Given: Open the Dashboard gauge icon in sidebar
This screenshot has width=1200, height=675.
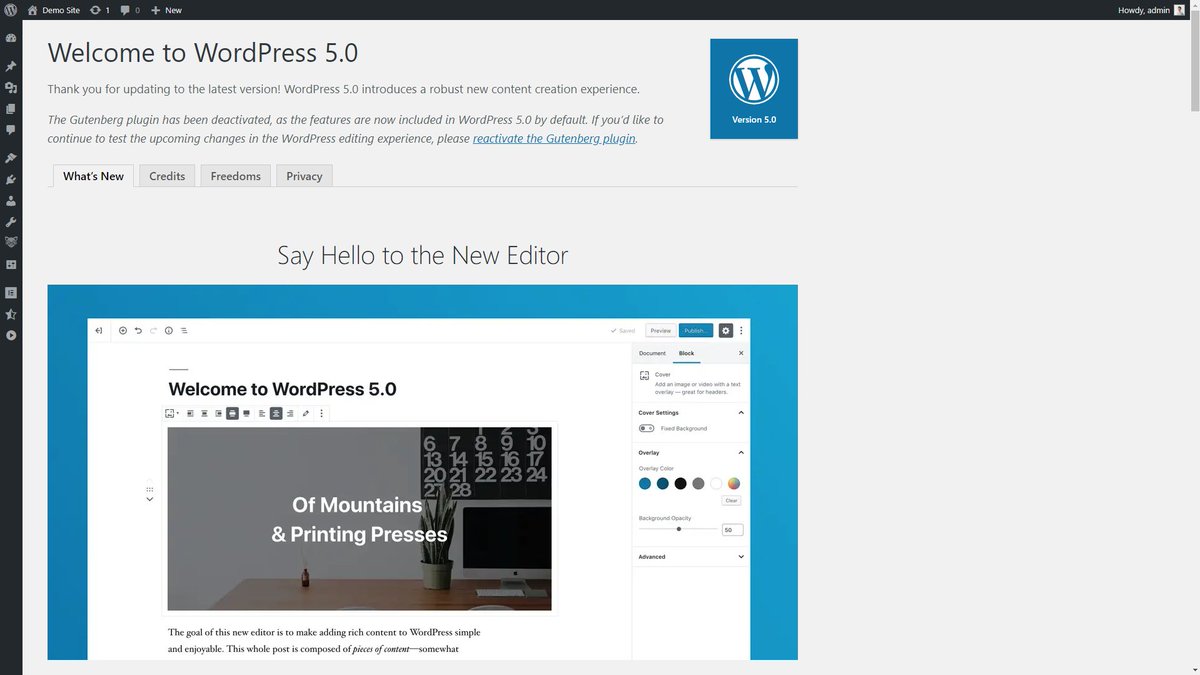Looking at the screenshot, I should coord(11,37).
